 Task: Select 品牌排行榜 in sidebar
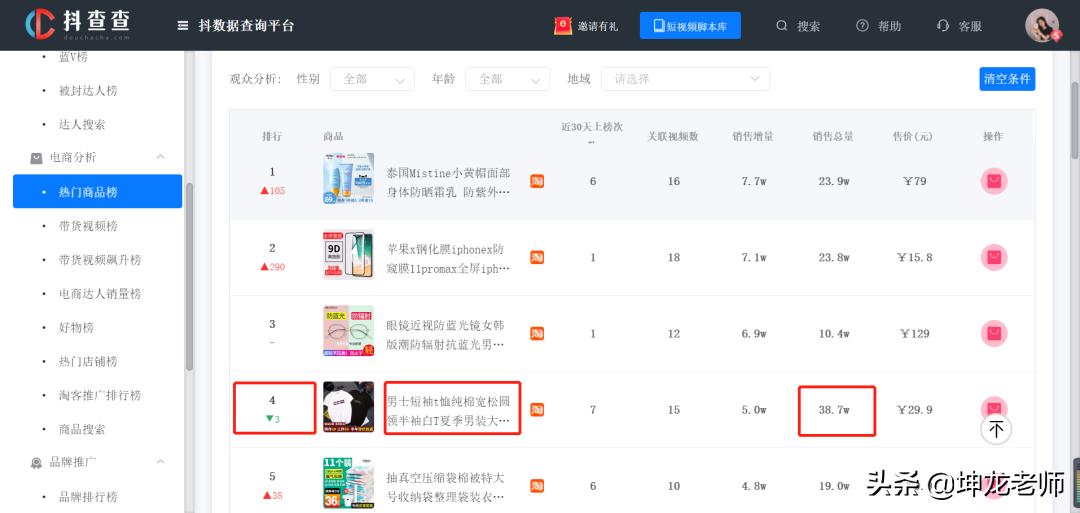[x=88, y=497]
